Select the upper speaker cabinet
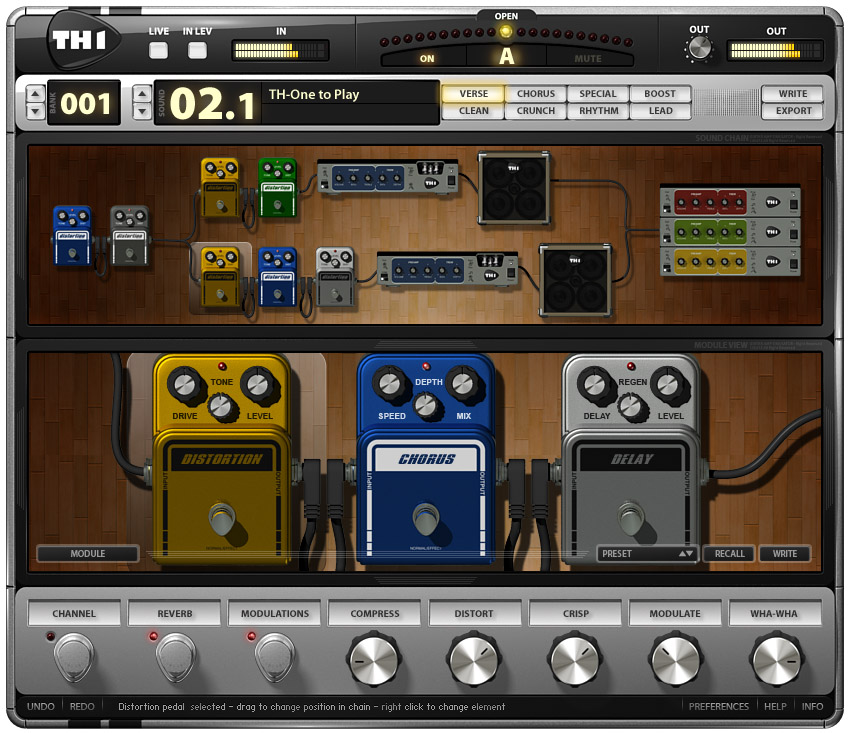The height and width of the screenshot is (733, 850). (514, 188)
